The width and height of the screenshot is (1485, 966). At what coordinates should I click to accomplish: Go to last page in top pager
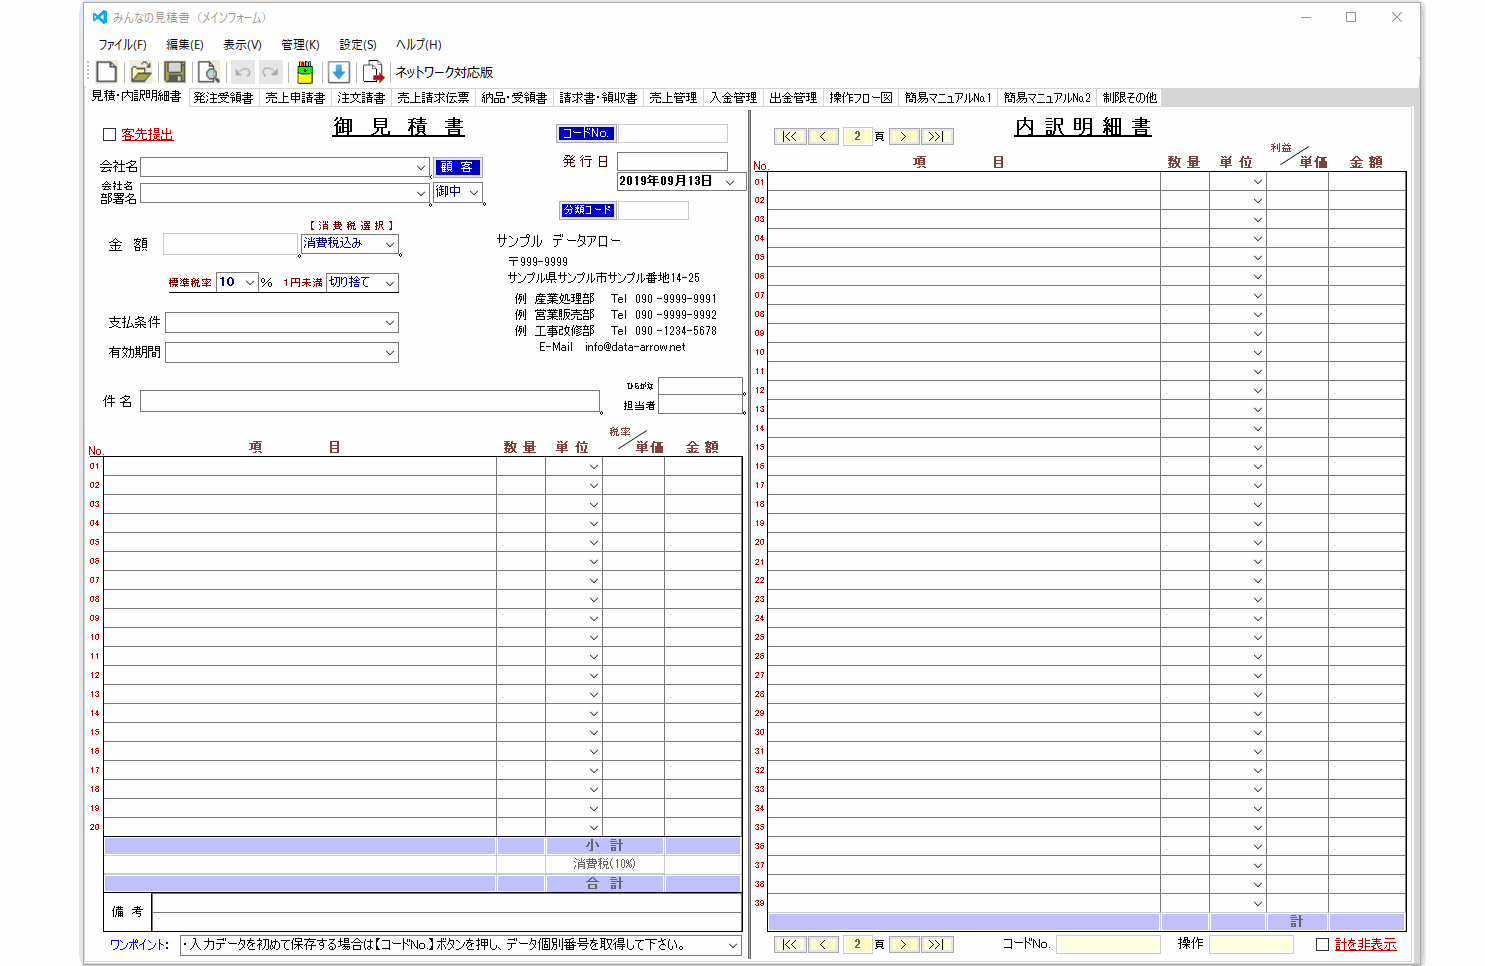tap(936, 136)
